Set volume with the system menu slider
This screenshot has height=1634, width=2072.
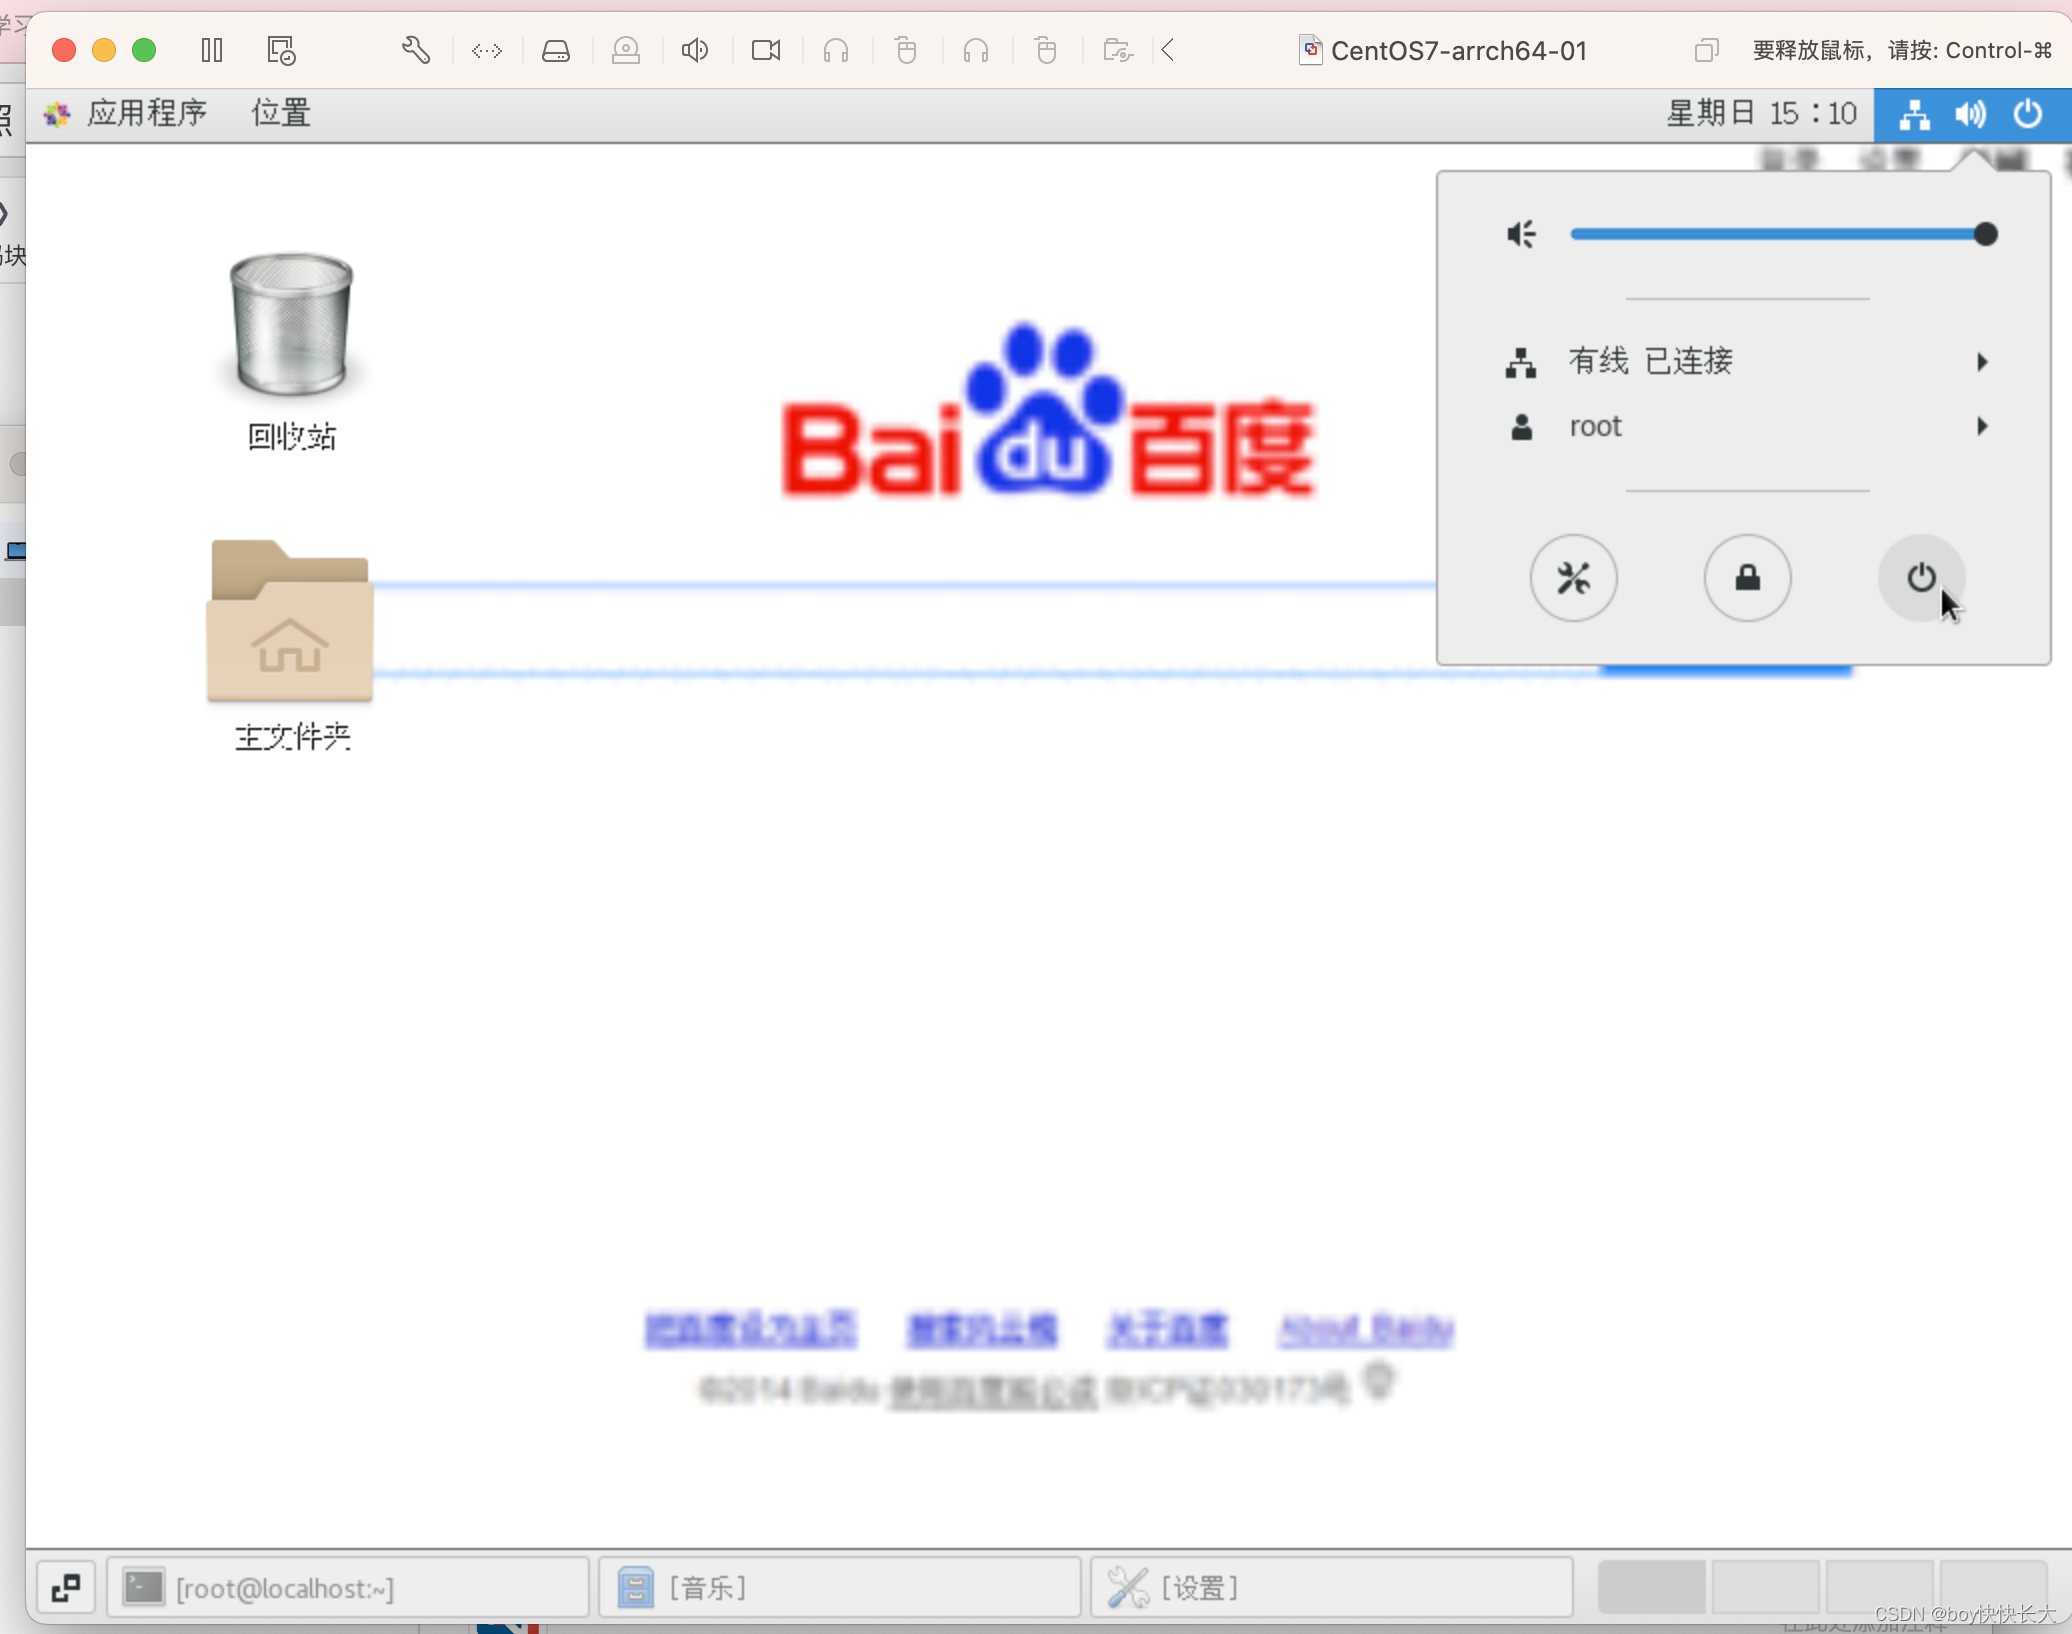point(1784,234)
